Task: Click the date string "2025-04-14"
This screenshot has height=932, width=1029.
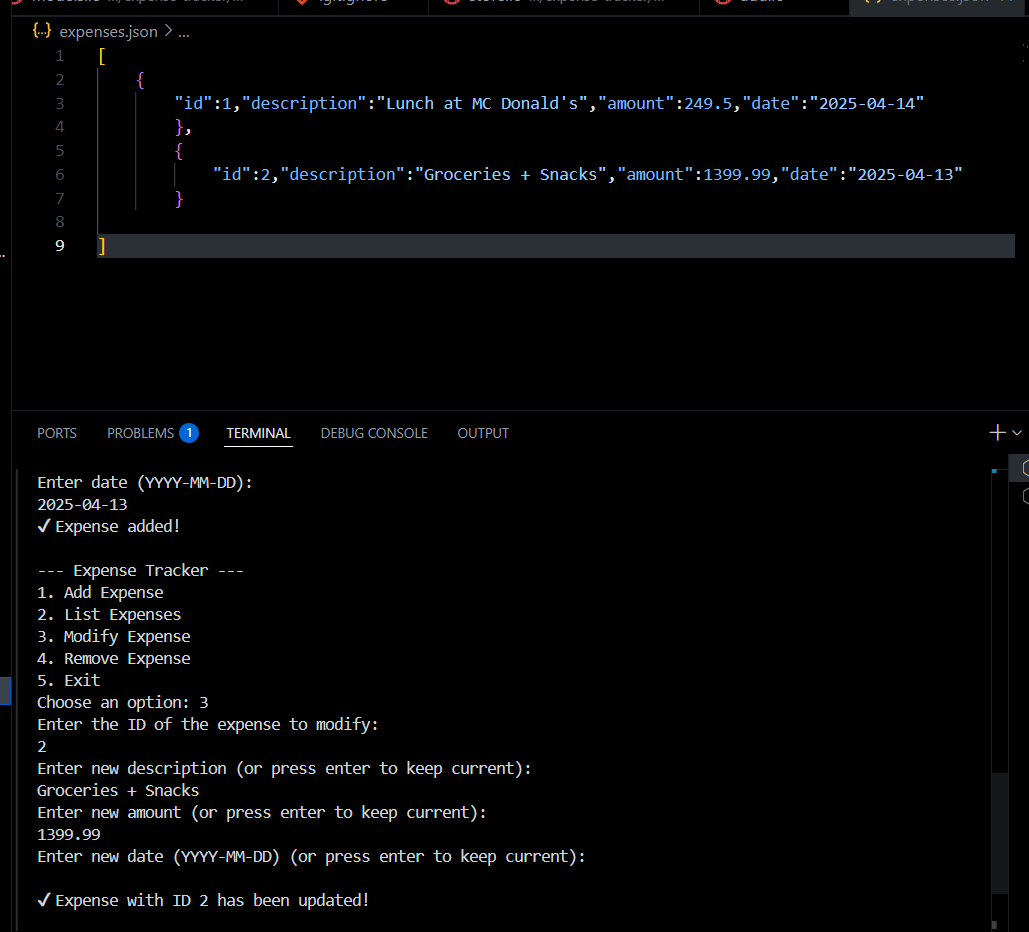Action: click(866, 104)
